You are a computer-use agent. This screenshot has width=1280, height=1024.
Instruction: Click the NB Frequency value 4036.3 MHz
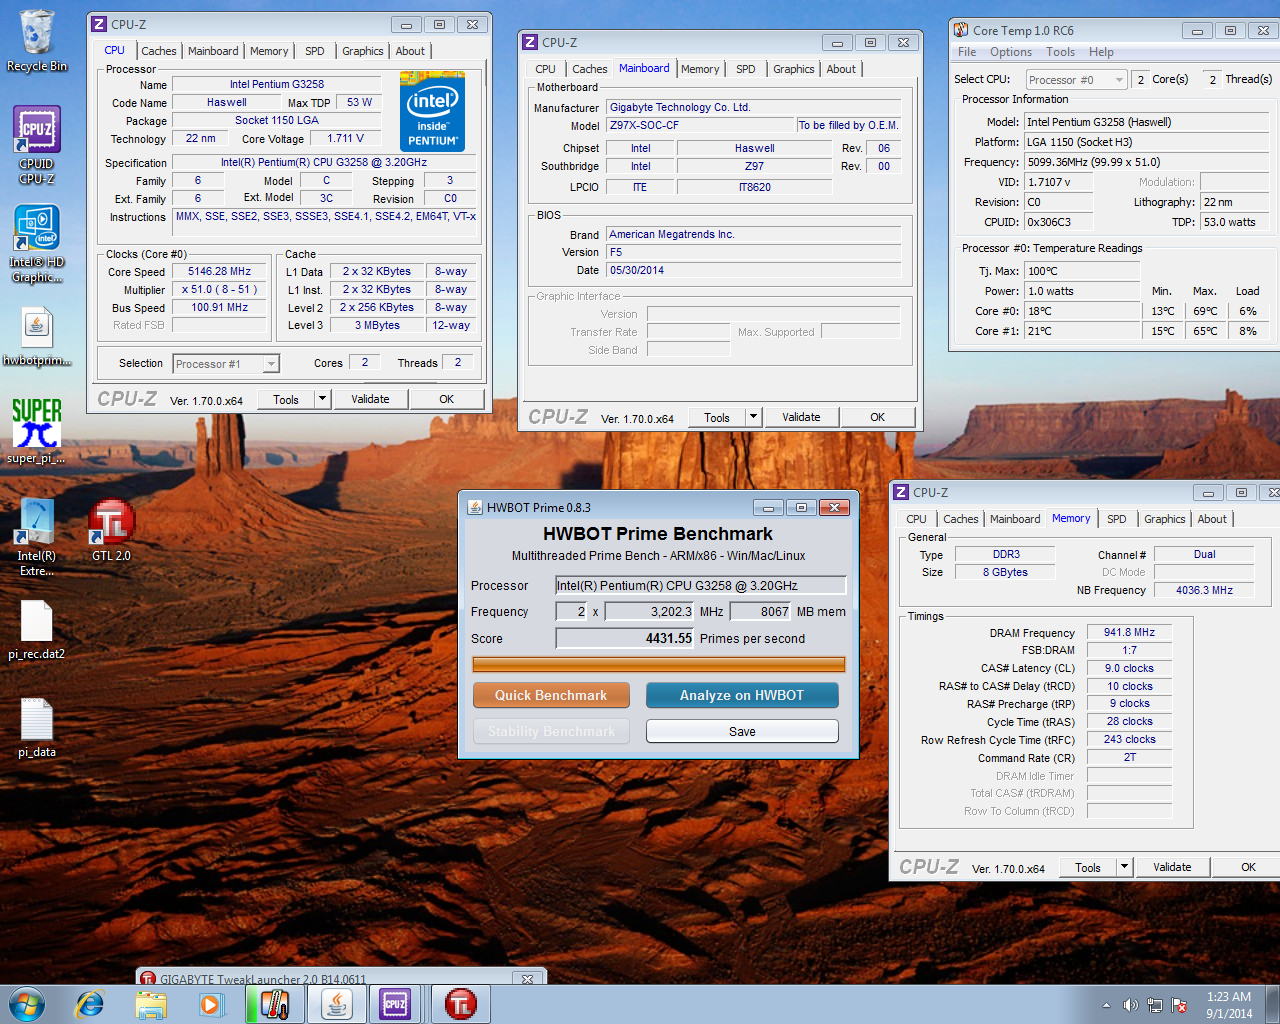[x=1204, y=590]
